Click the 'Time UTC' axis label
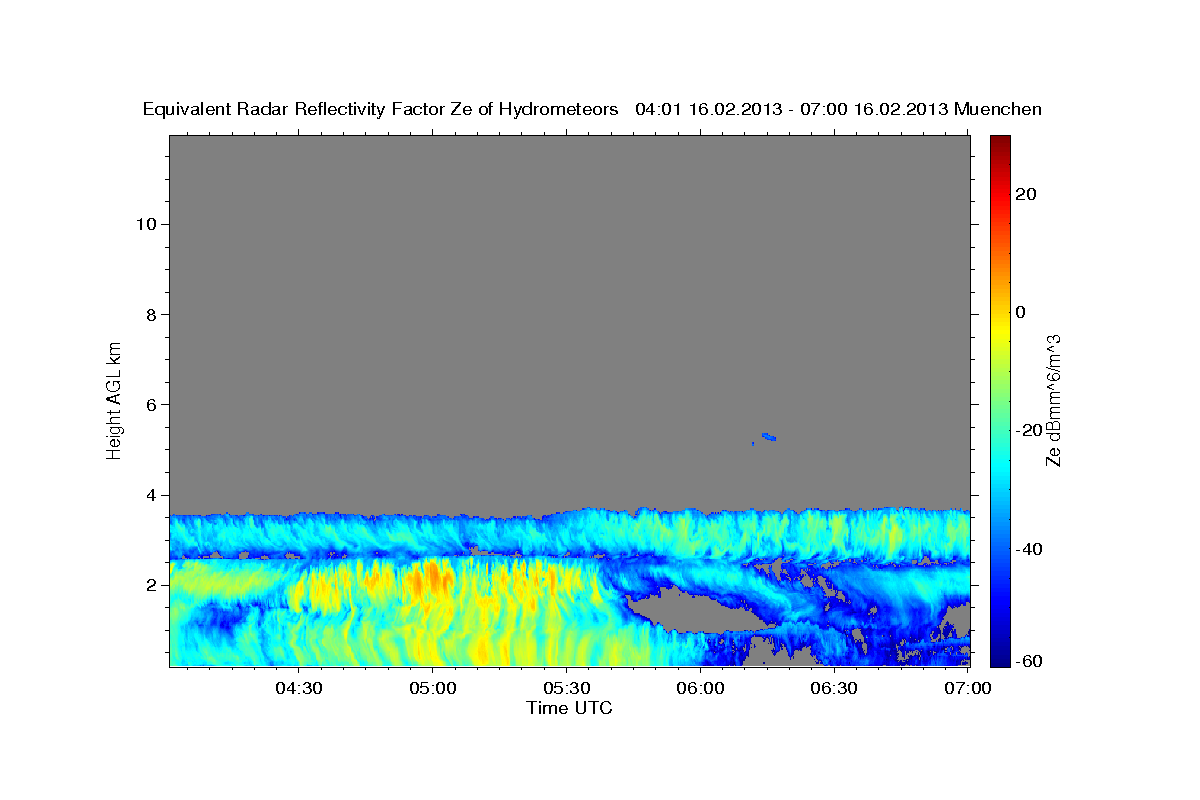This screenshot has height=800, width=1200. [x=569, y=708]
